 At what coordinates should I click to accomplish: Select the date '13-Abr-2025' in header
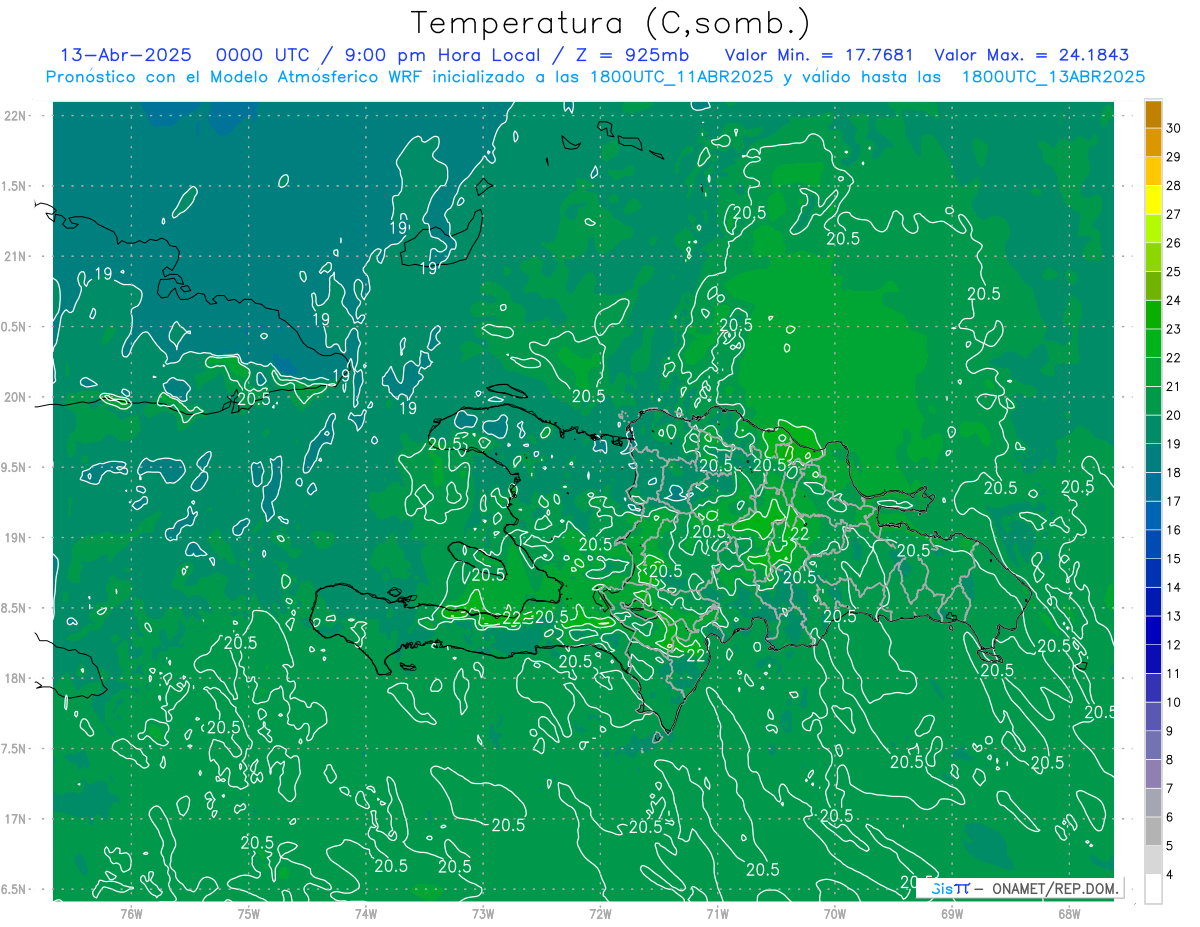(x=124, y=56)
